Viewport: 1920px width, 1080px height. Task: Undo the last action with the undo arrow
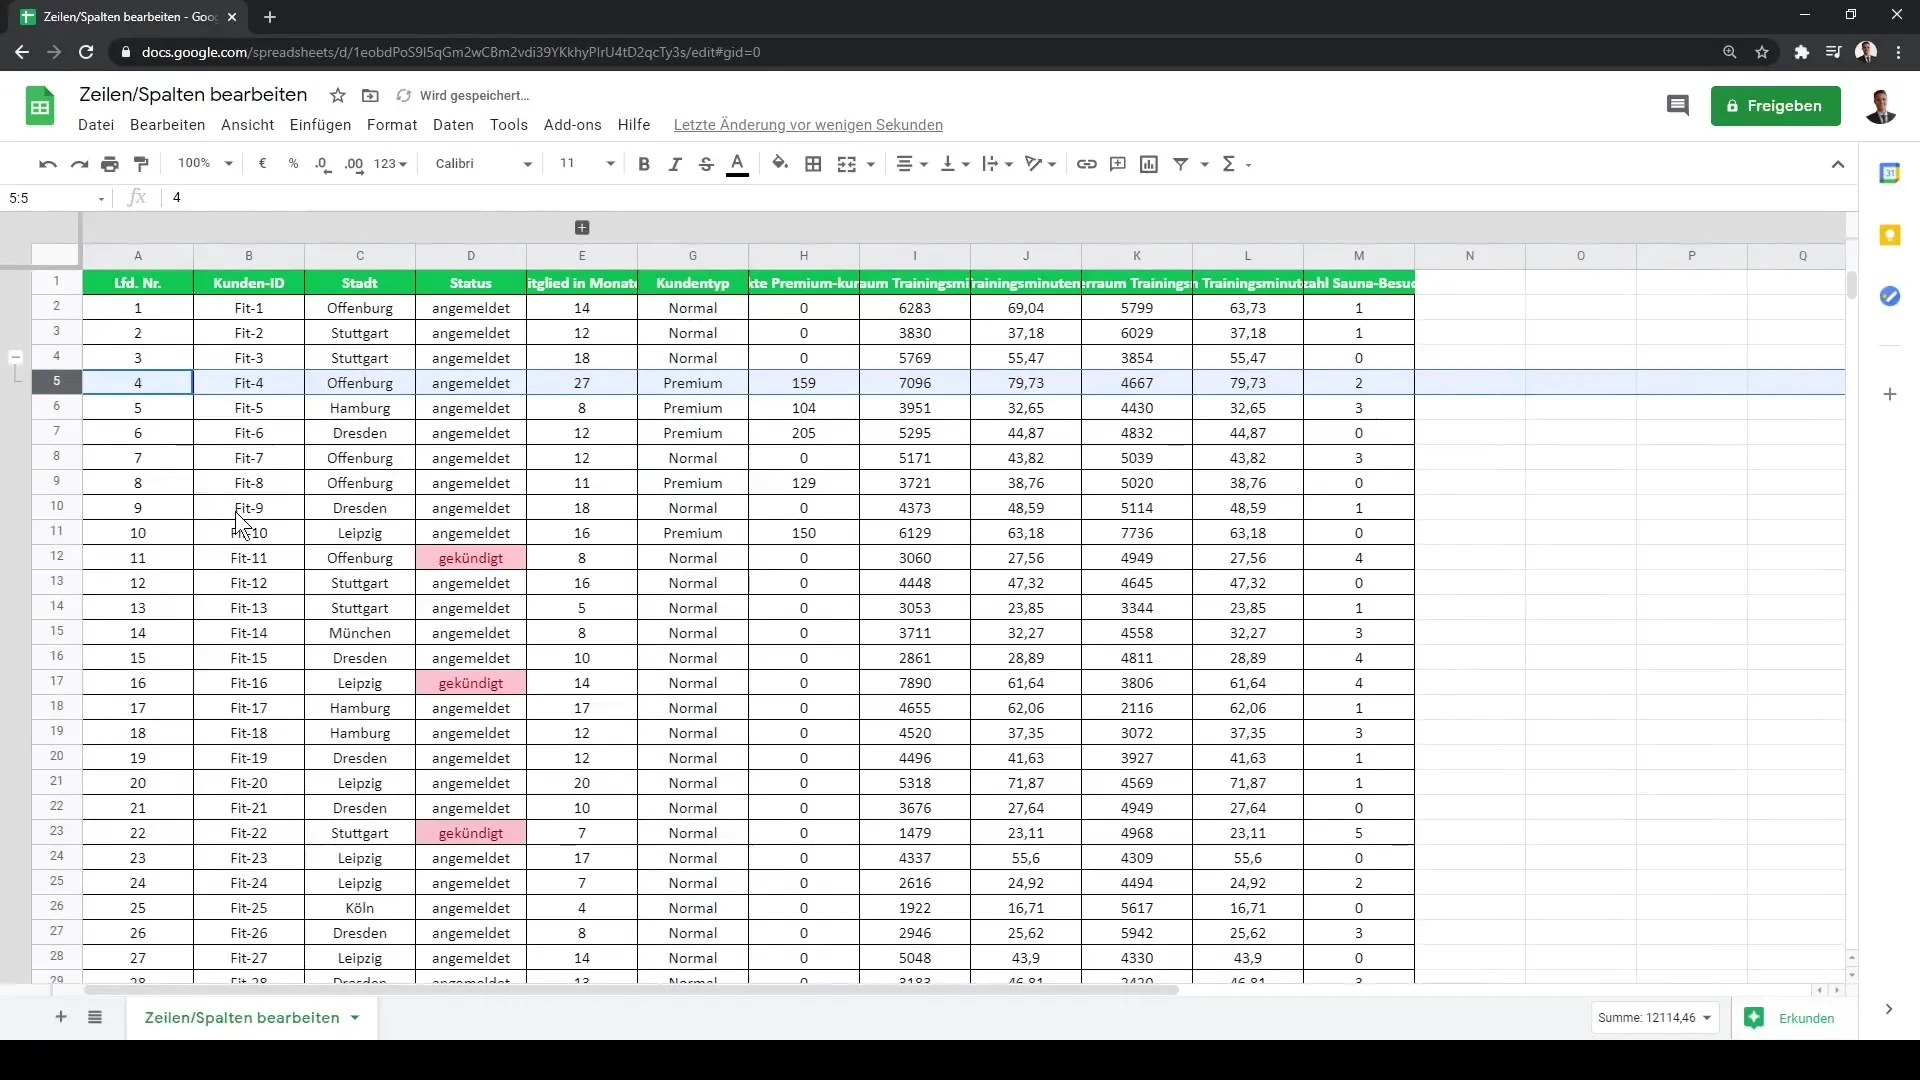[x=47, y=164]
